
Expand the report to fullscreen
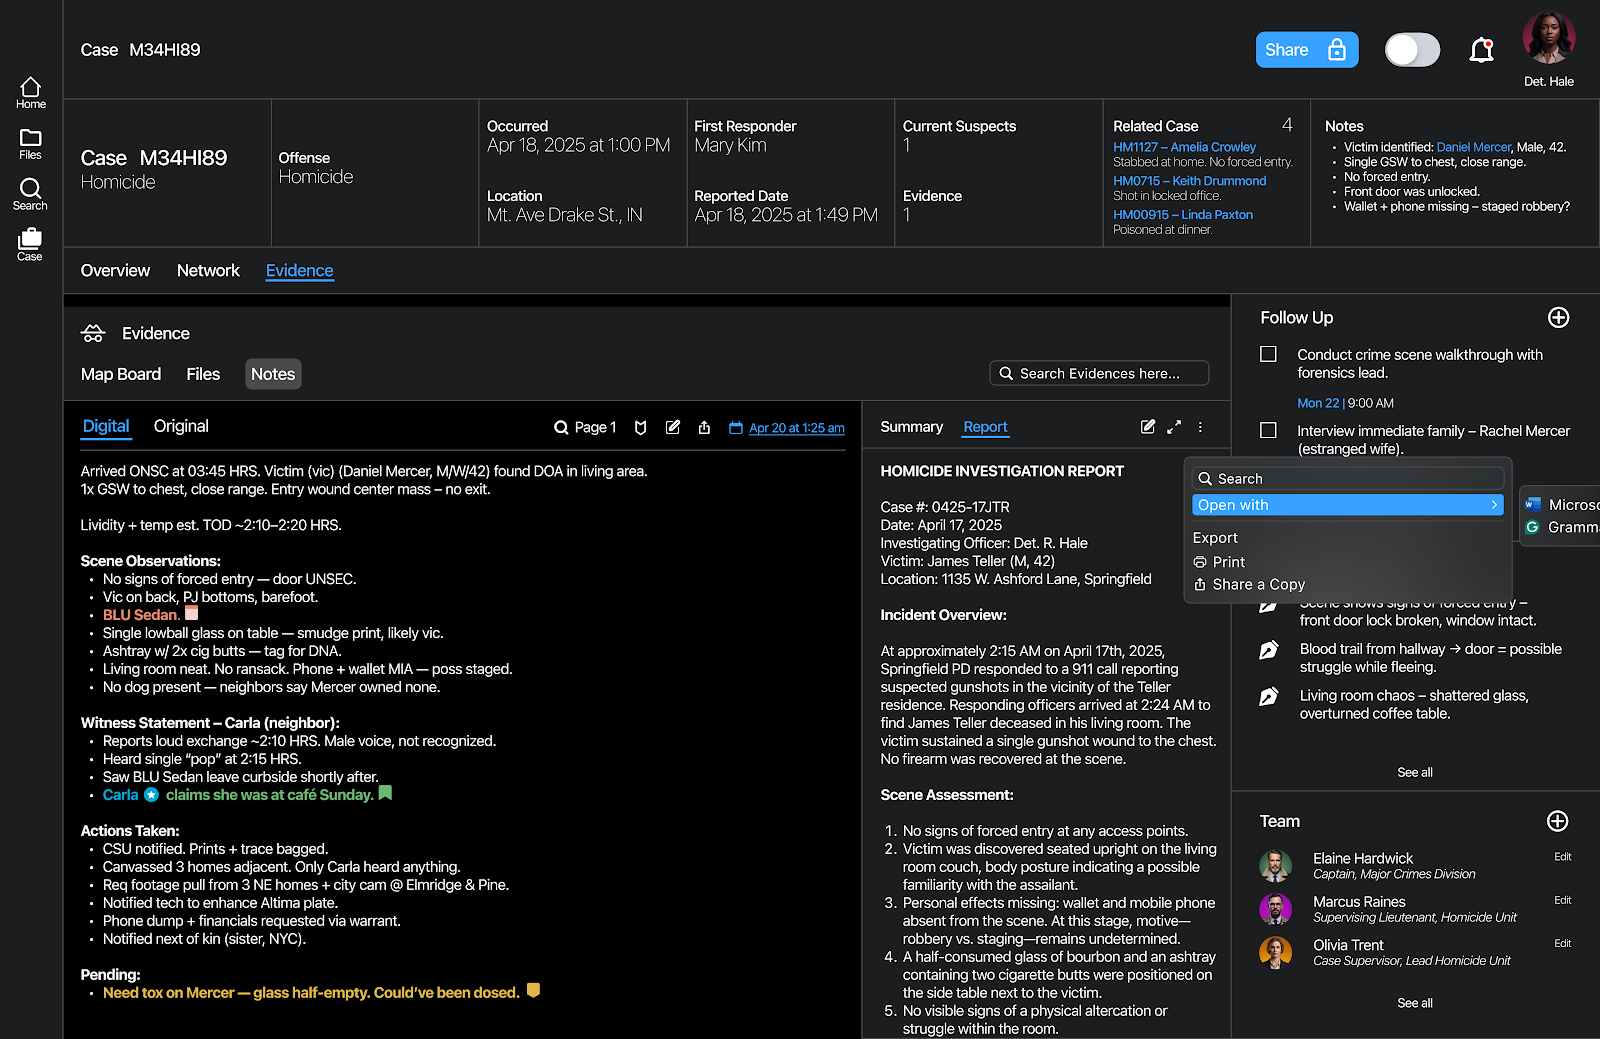click(x=1174, y=427)
